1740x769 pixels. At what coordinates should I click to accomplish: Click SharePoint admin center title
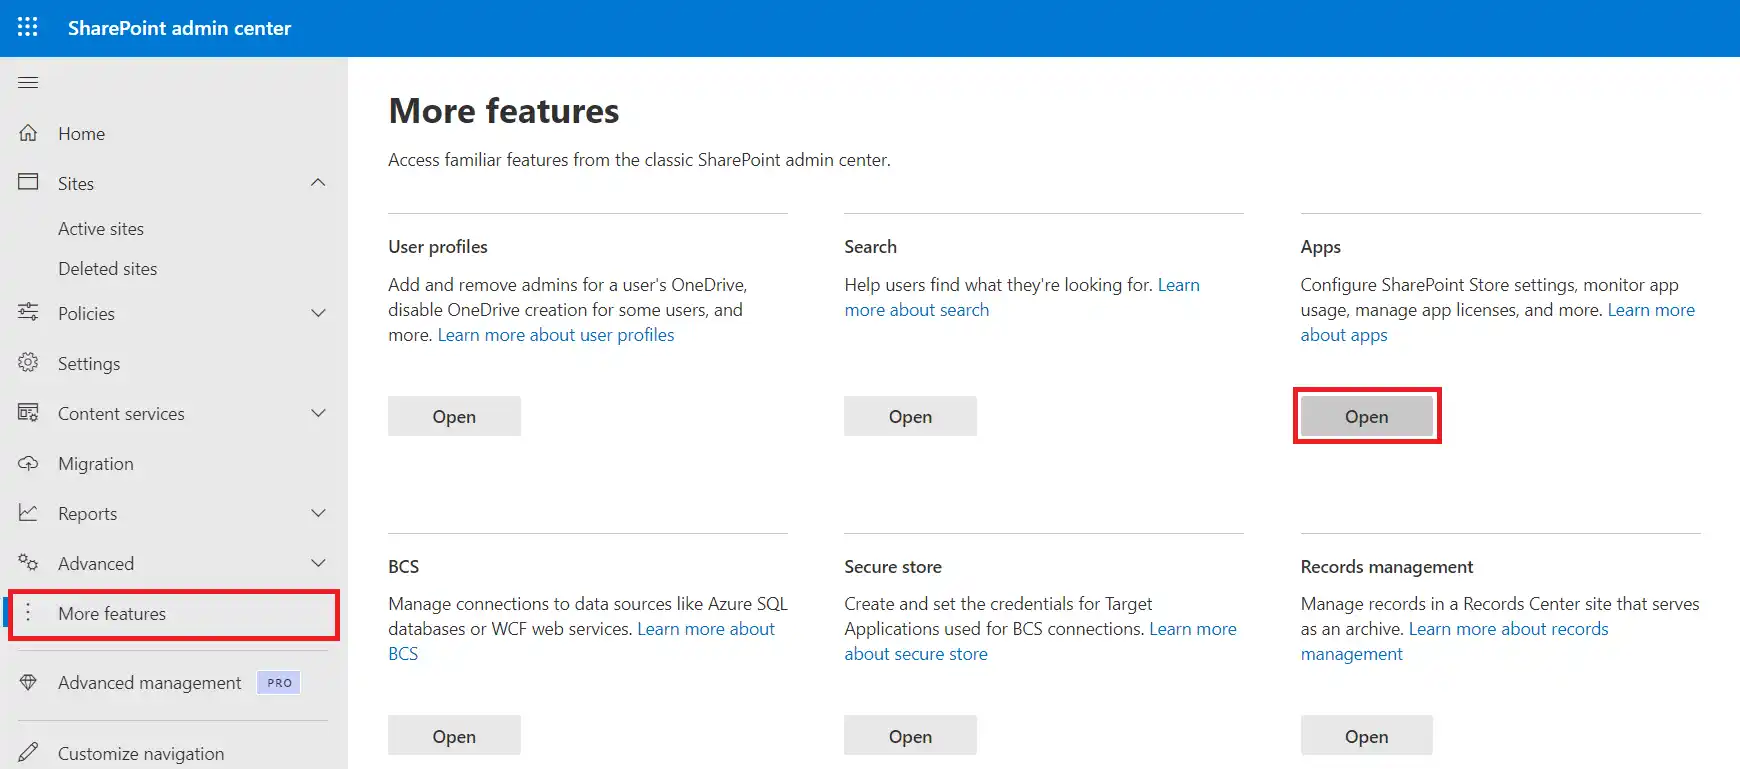pos(179,28)
